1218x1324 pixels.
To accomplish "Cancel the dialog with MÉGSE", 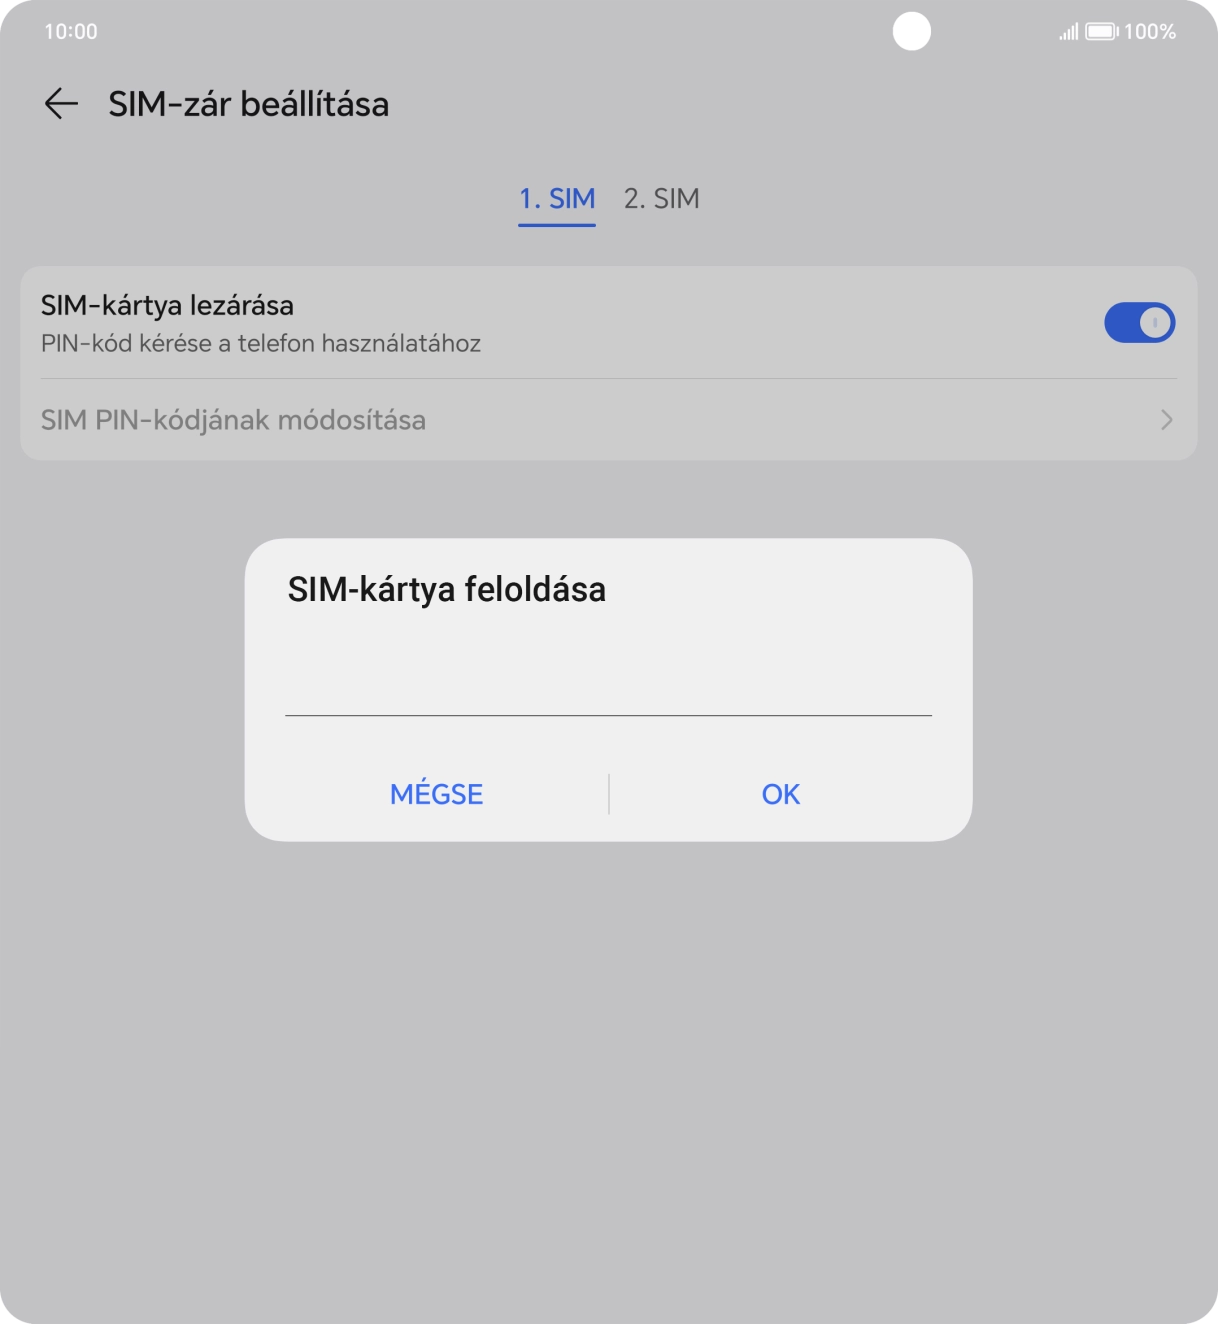I will point(437,794).
